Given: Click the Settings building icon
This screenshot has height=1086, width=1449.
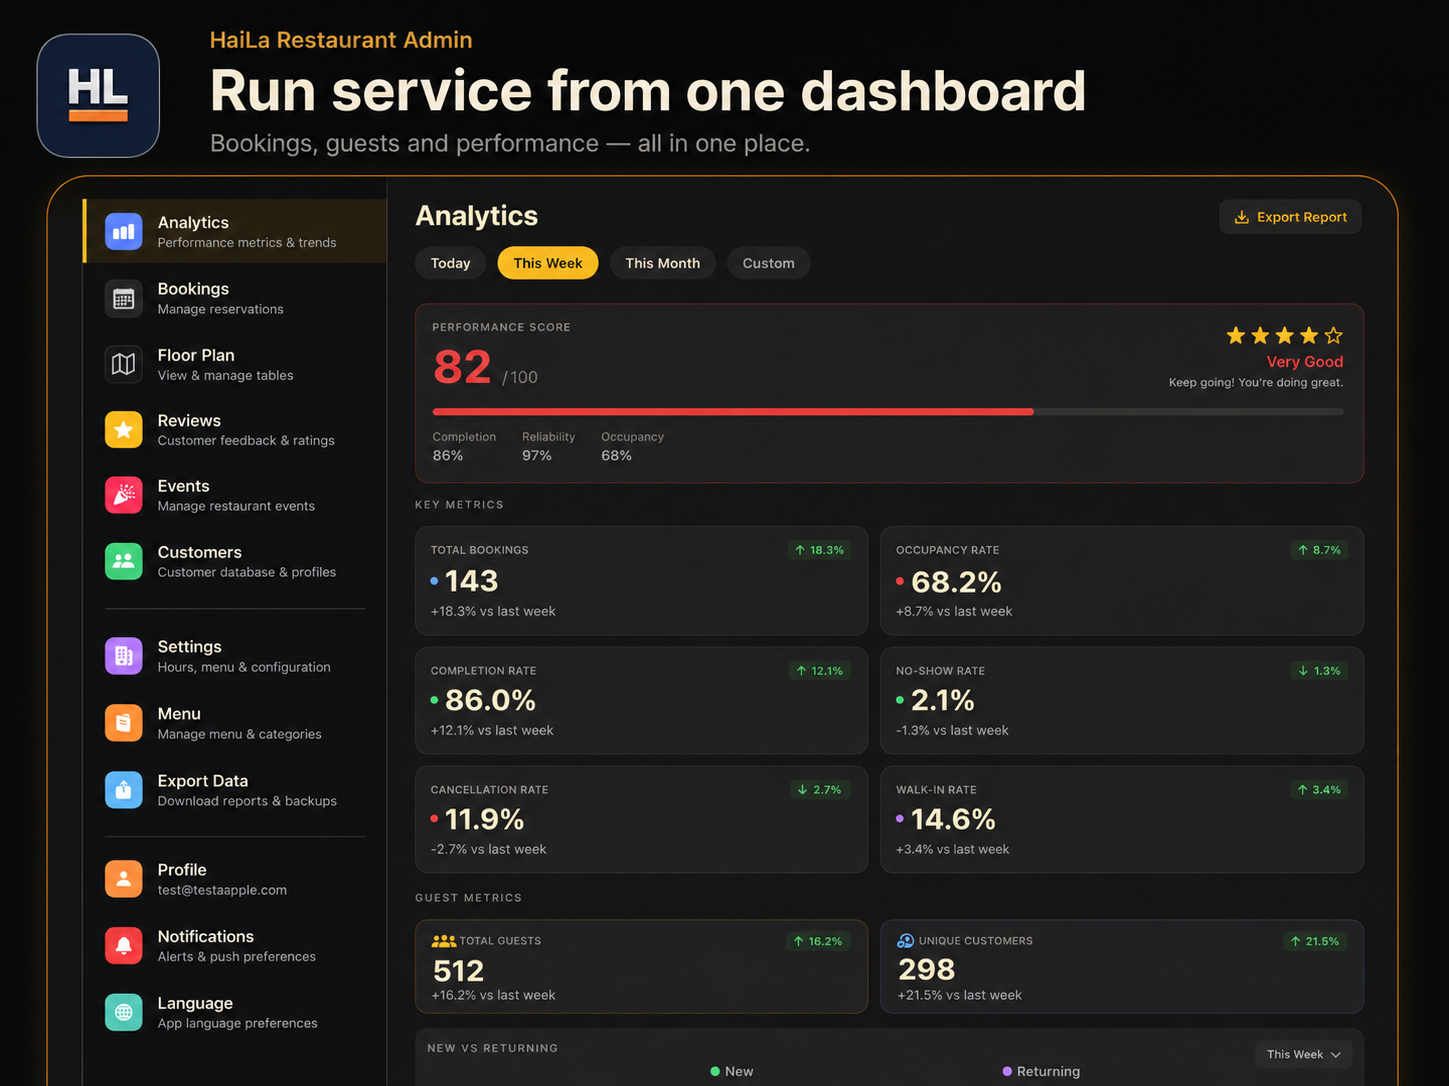Looking at the screenshot, I should pyautogui.click(x=123, y=656).
